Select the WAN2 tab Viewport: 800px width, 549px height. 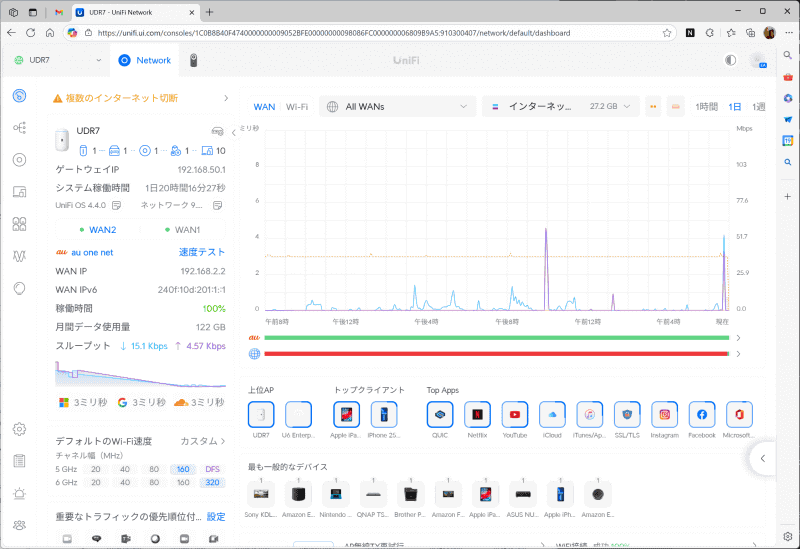97,230
